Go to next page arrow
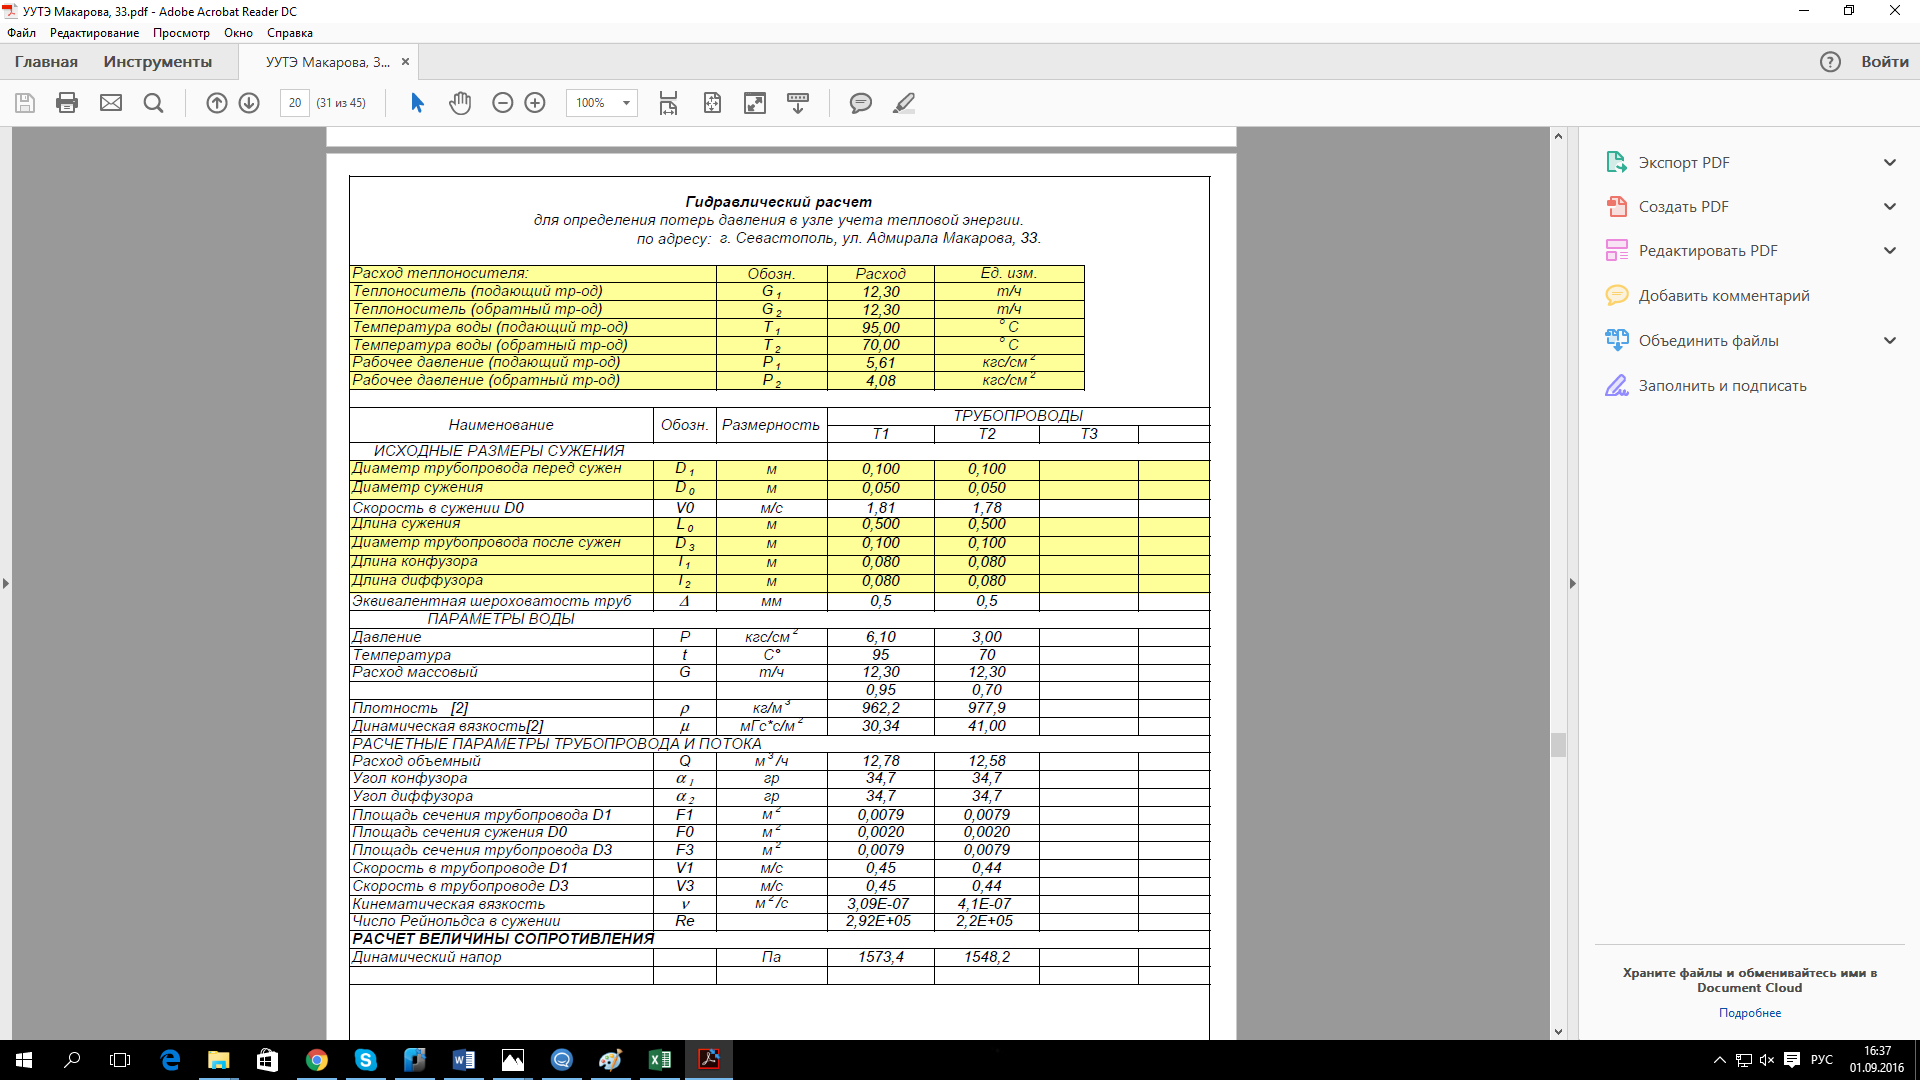1920x1080 pixels. pos(249,103)
